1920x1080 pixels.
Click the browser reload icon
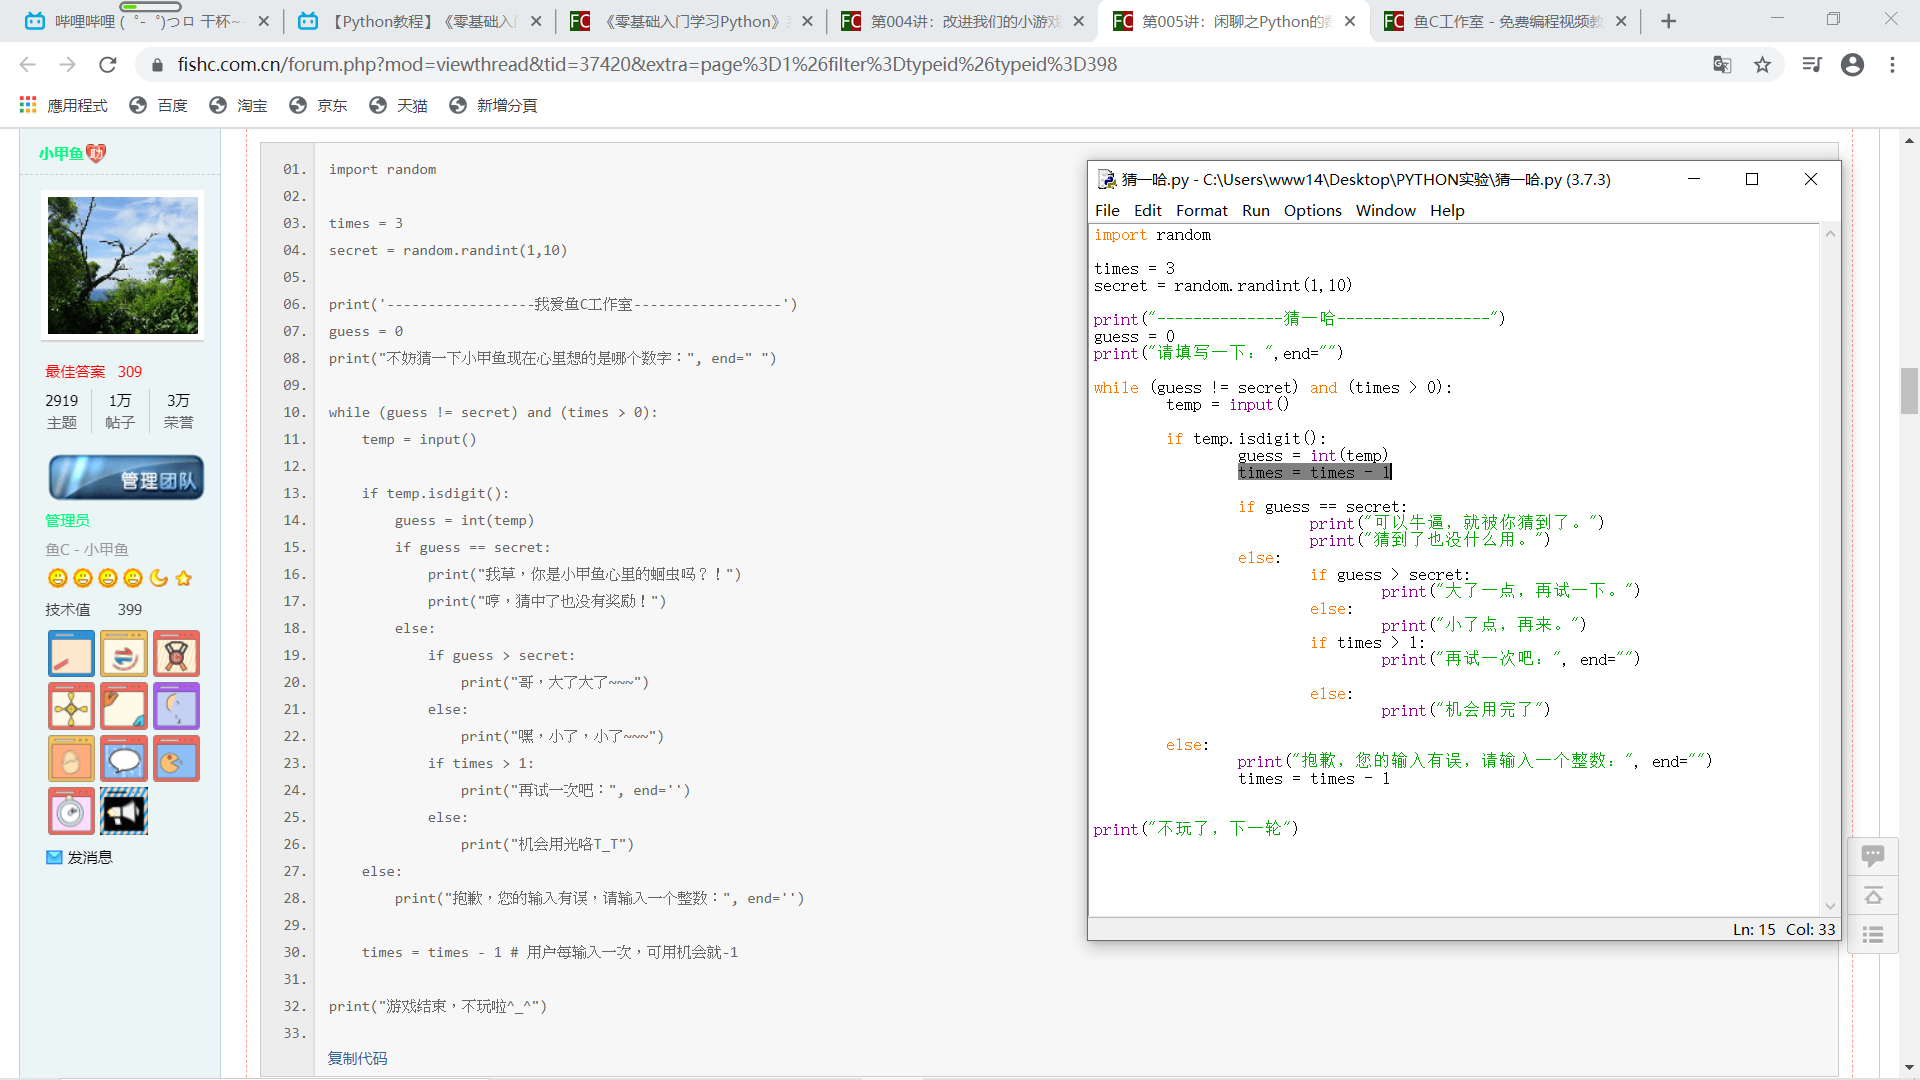(x=108, y=65)
